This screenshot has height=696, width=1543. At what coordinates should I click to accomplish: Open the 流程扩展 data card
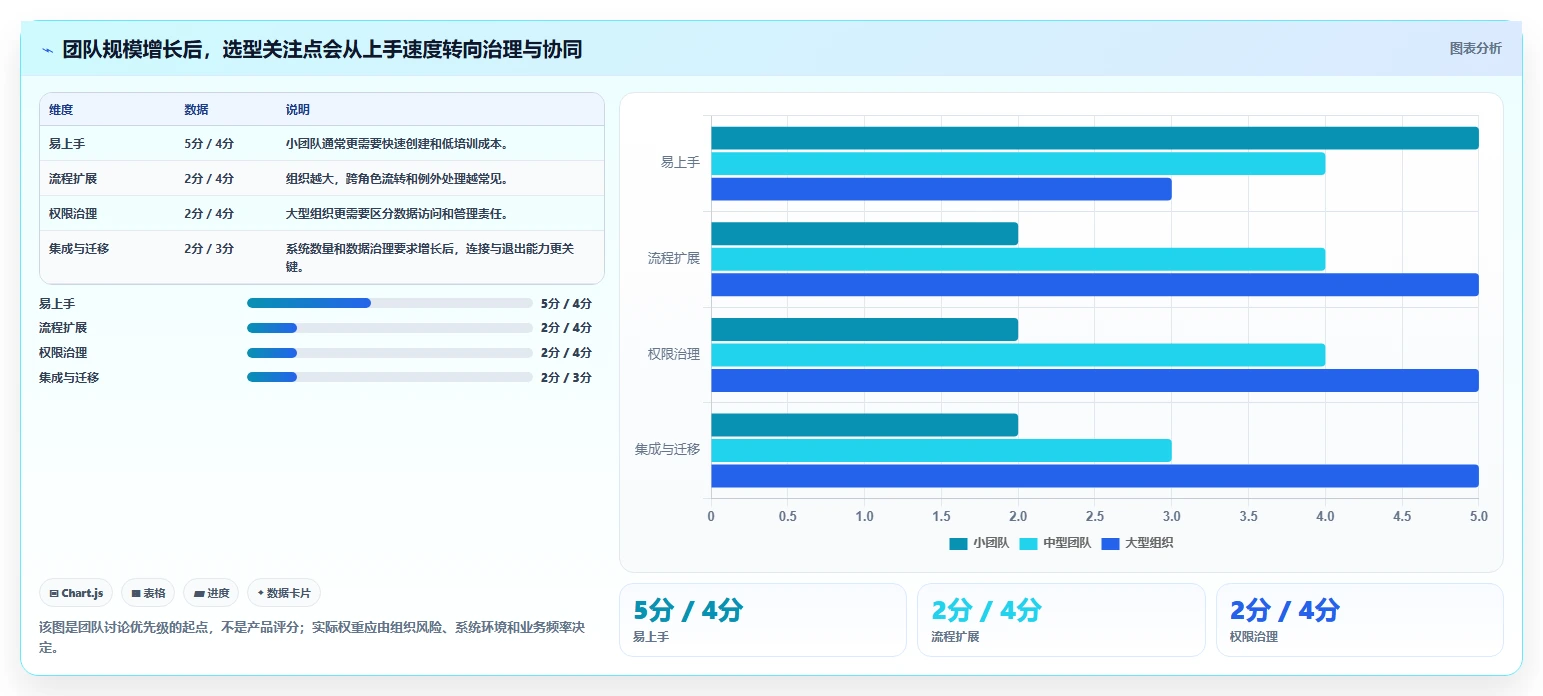pyautogui.click(x=1061, y=620)
